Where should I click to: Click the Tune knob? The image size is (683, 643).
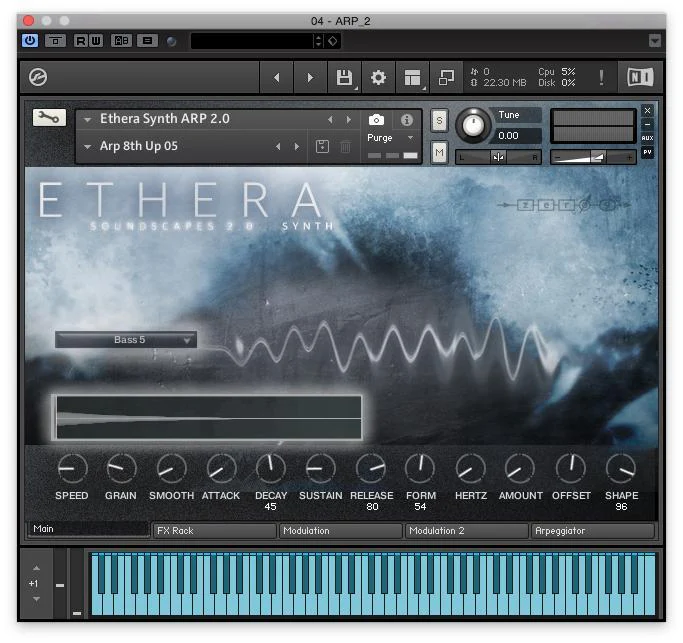(473, 125)
